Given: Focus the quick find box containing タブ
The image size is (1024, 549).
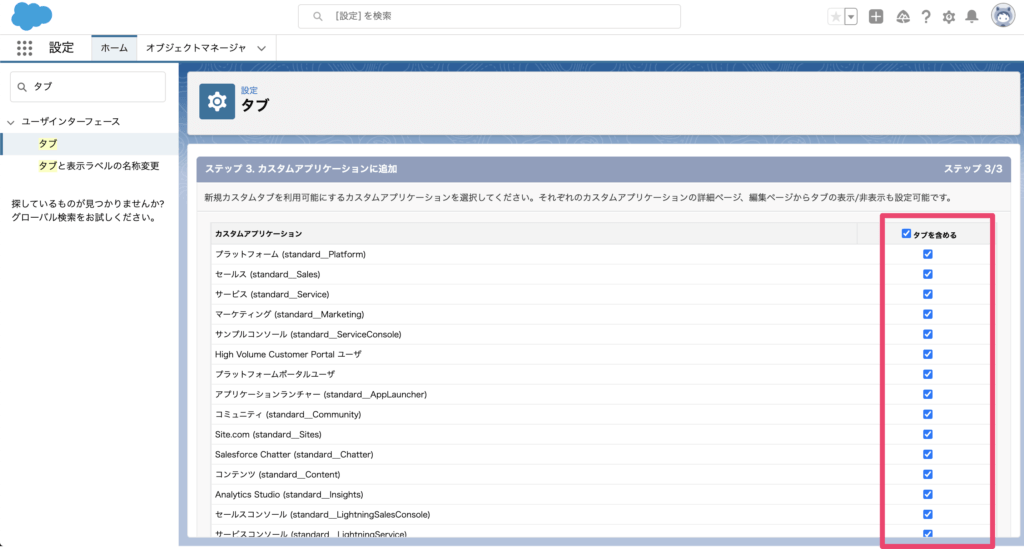Looking at the screenshot, I should pos(88,87).
